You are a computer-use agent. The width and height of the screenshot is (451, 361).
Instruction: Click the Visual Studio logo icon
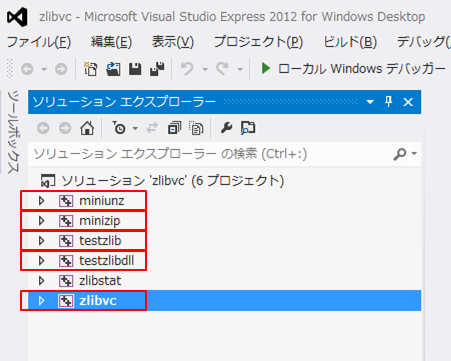point(17,17)
